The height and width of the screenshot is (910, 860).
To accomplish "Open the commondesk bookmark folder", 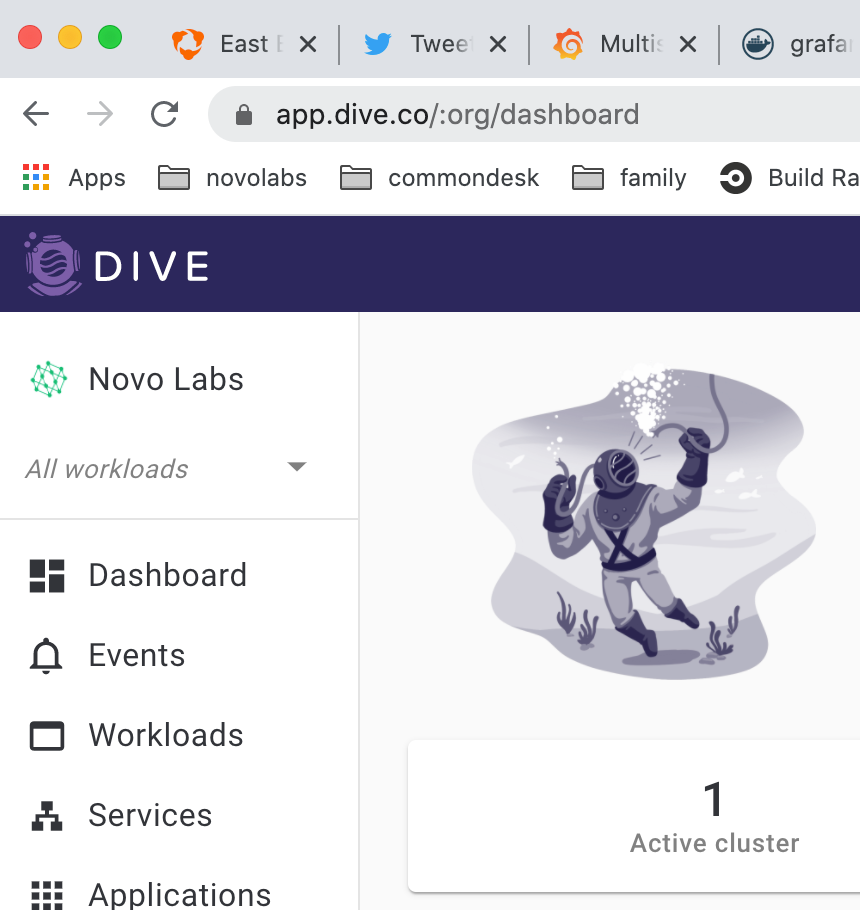I will pyautogui.click(x=439, y=178).
